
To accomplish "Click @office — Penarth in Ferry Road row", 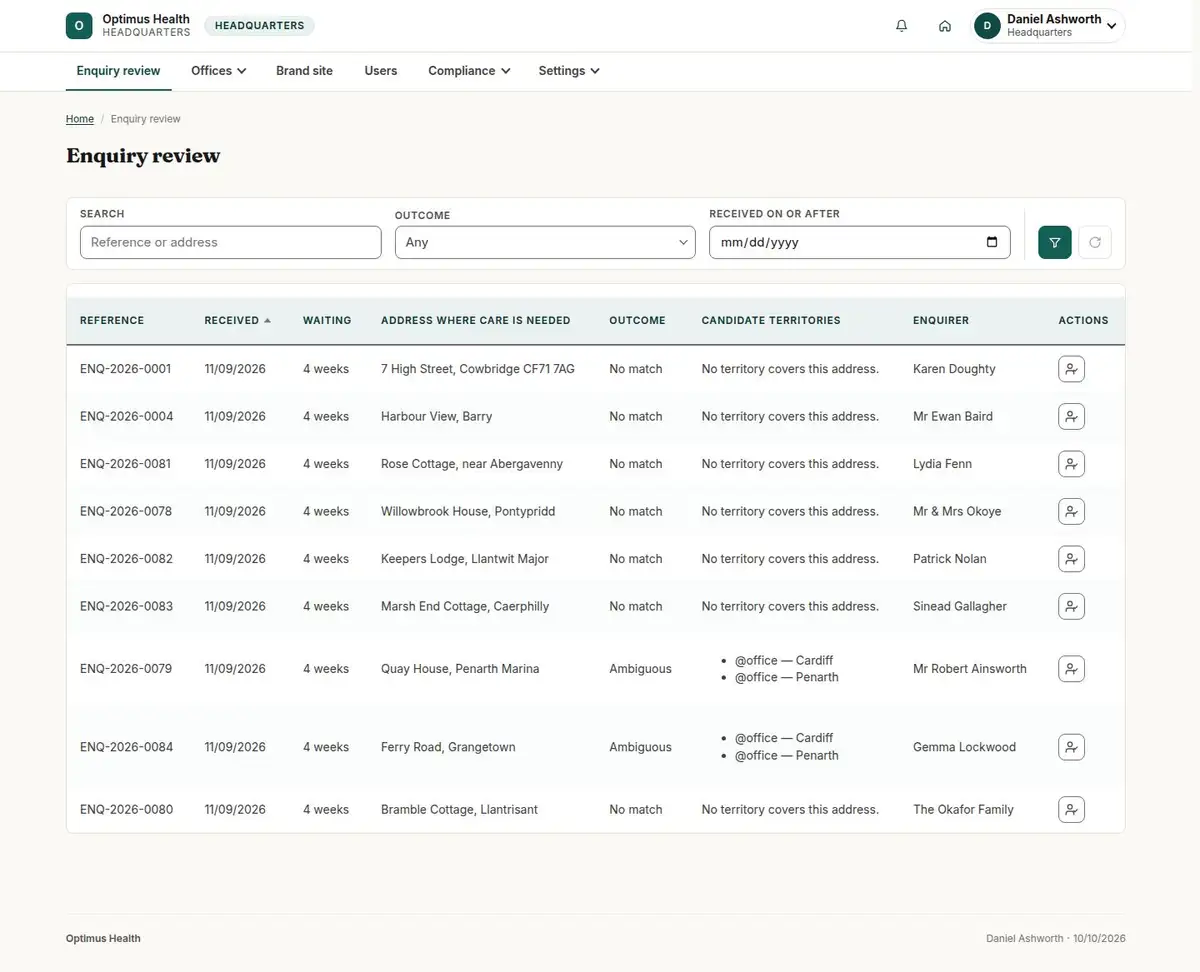I will 787,755.
